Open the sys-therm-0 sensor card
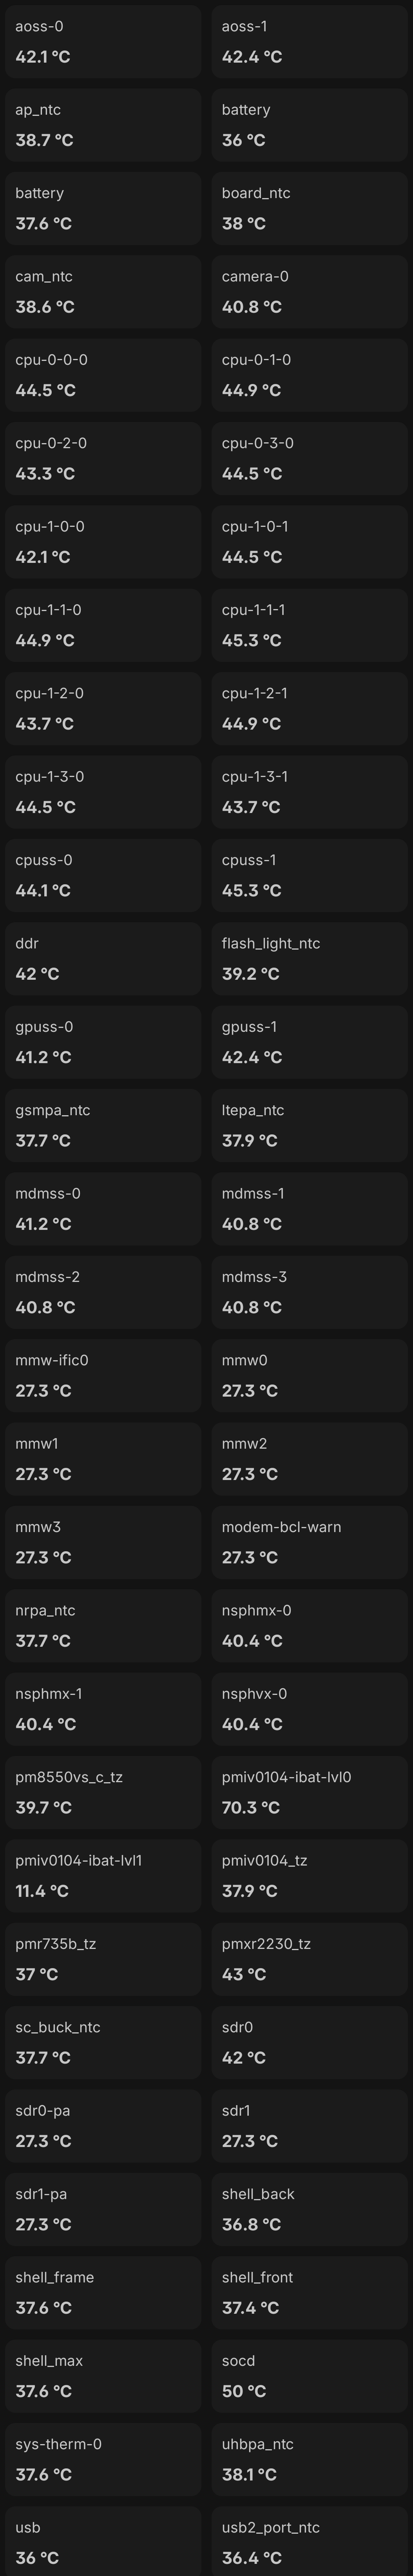Screen dimensions: 413x2576 [x=103, y=2459]
